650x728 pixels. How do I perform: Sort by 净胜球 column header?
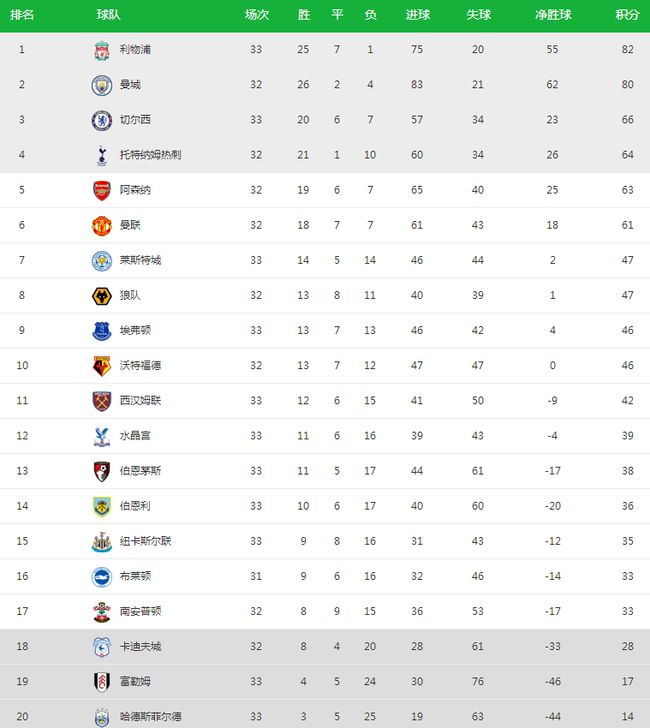point(552,15)
